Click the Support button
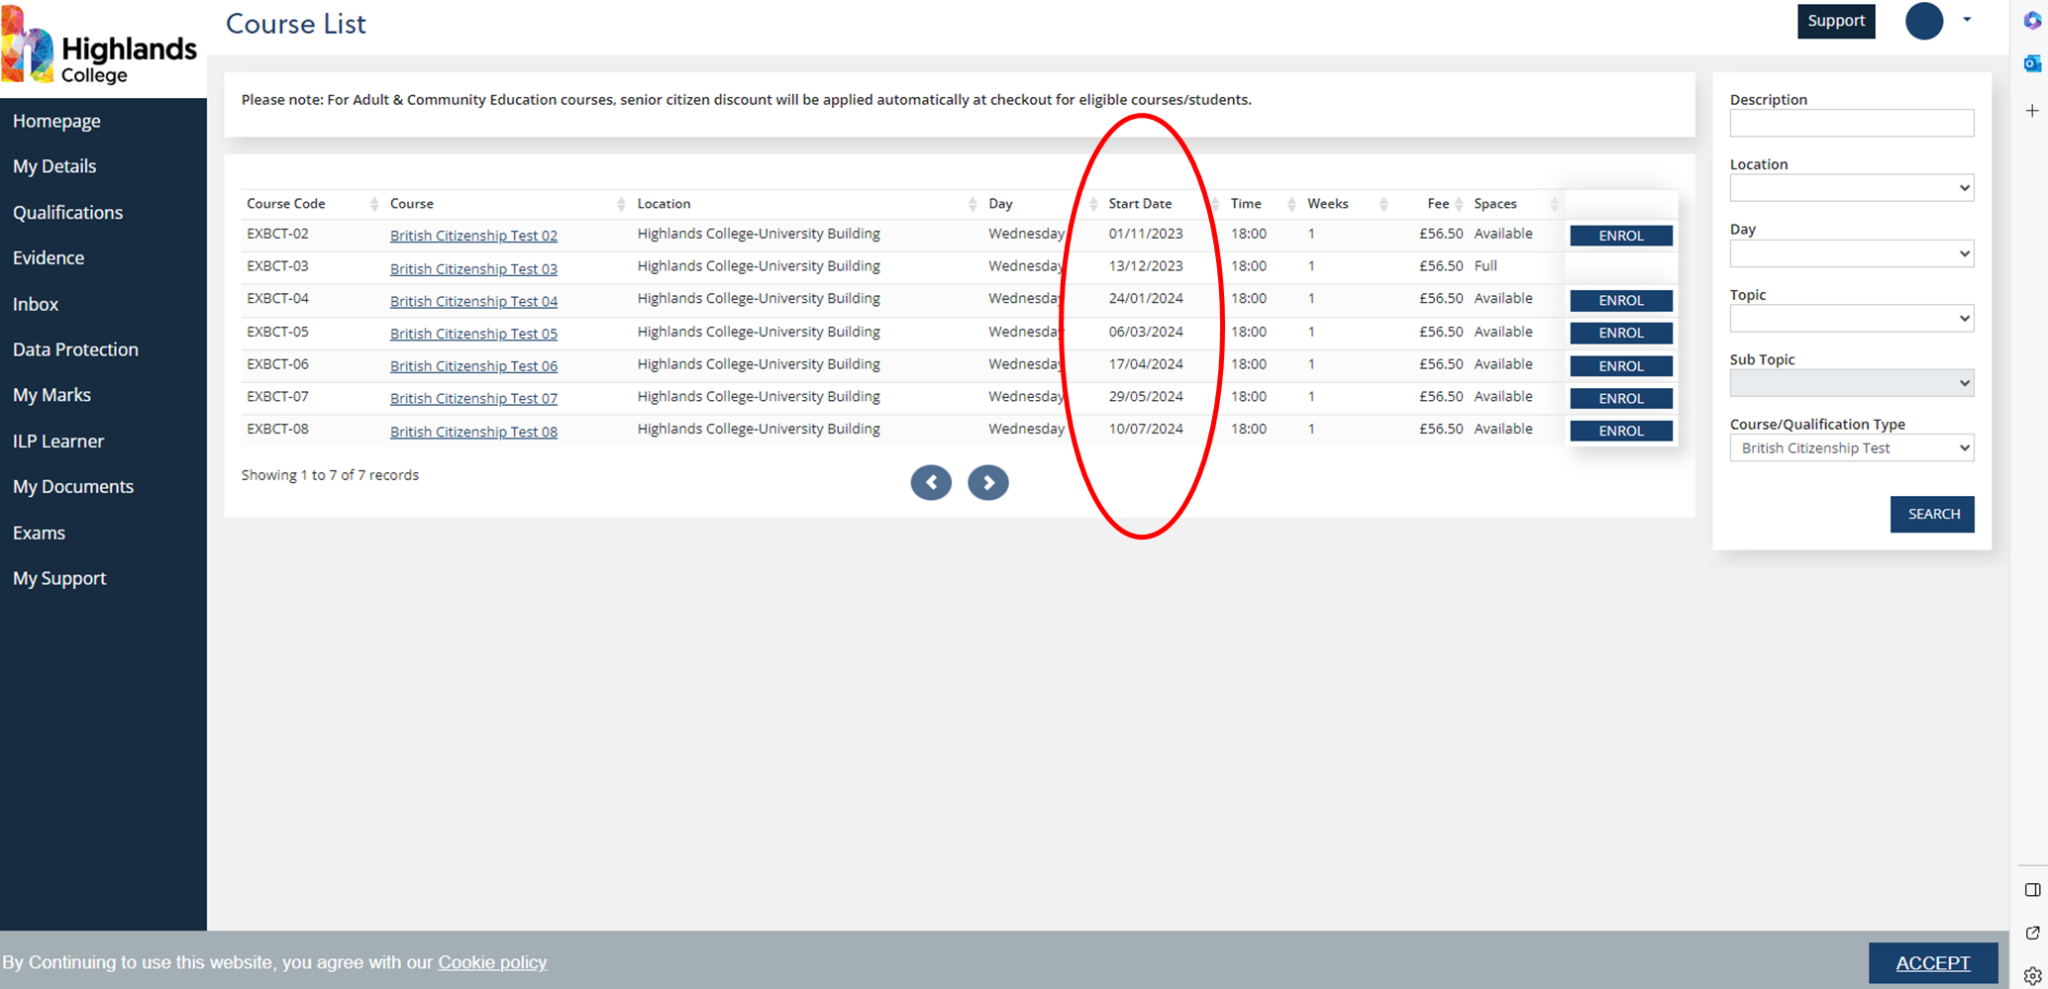2048x989 pixels. pyautogui.click(x=1836, y=21)
